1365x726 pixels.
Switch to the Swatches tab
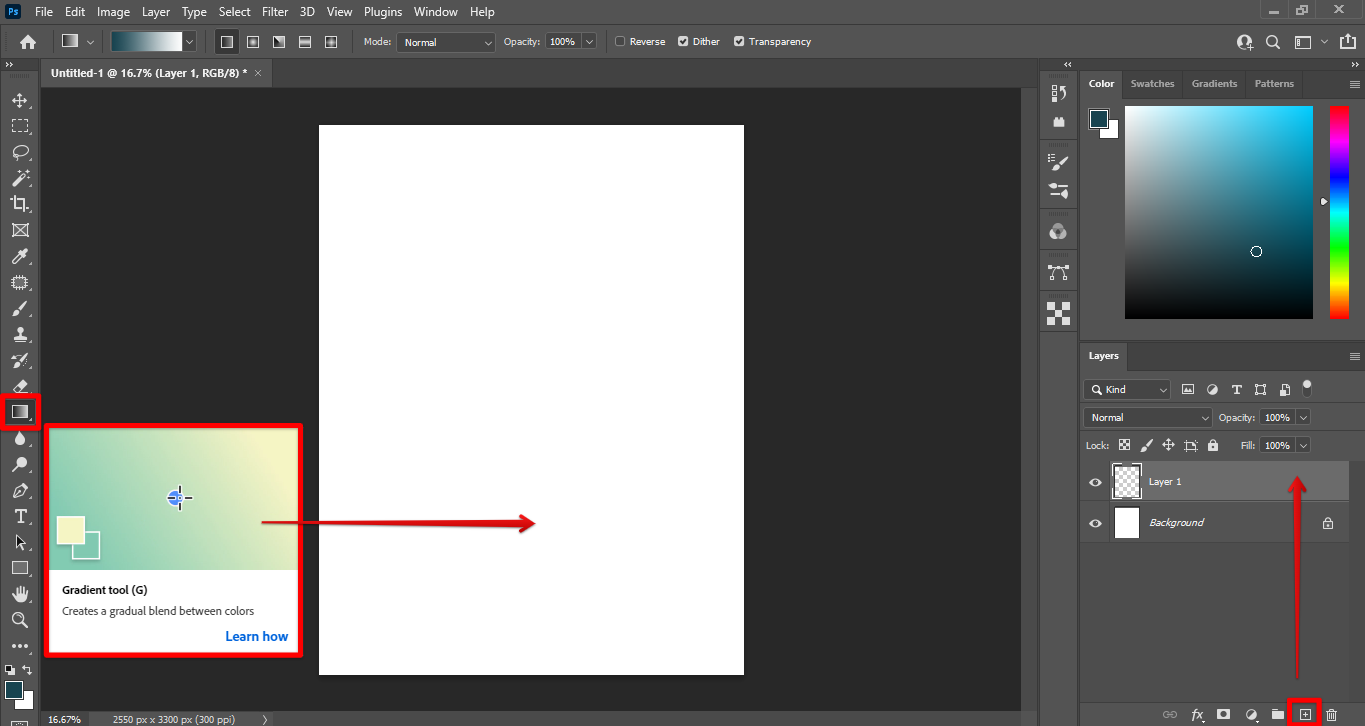click(1152, 84)
